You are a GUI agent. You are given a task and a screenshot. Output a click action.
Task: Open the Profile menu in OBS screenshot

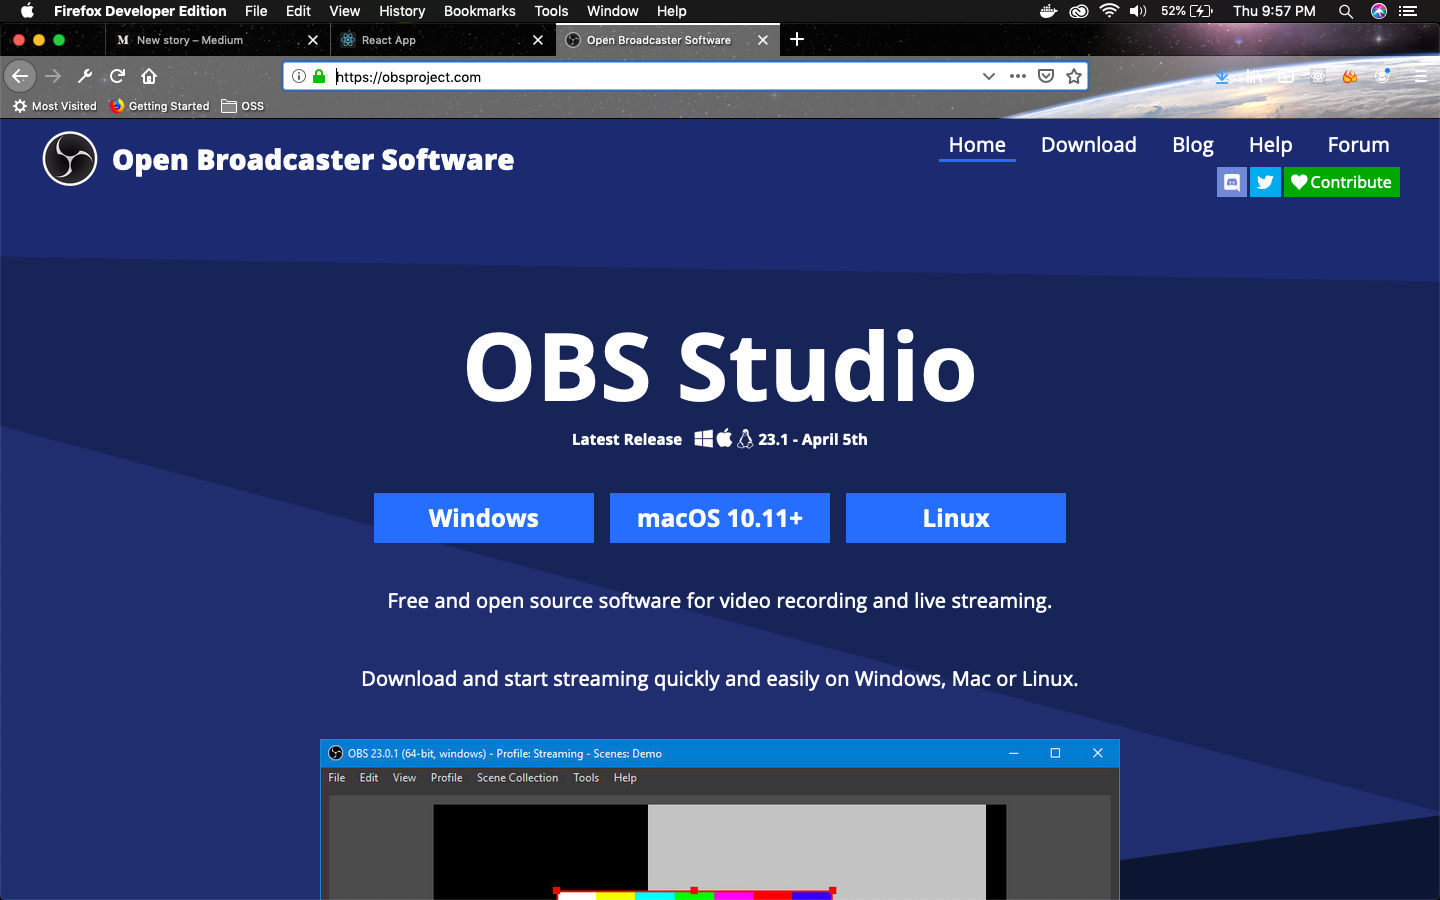point(446,778)
